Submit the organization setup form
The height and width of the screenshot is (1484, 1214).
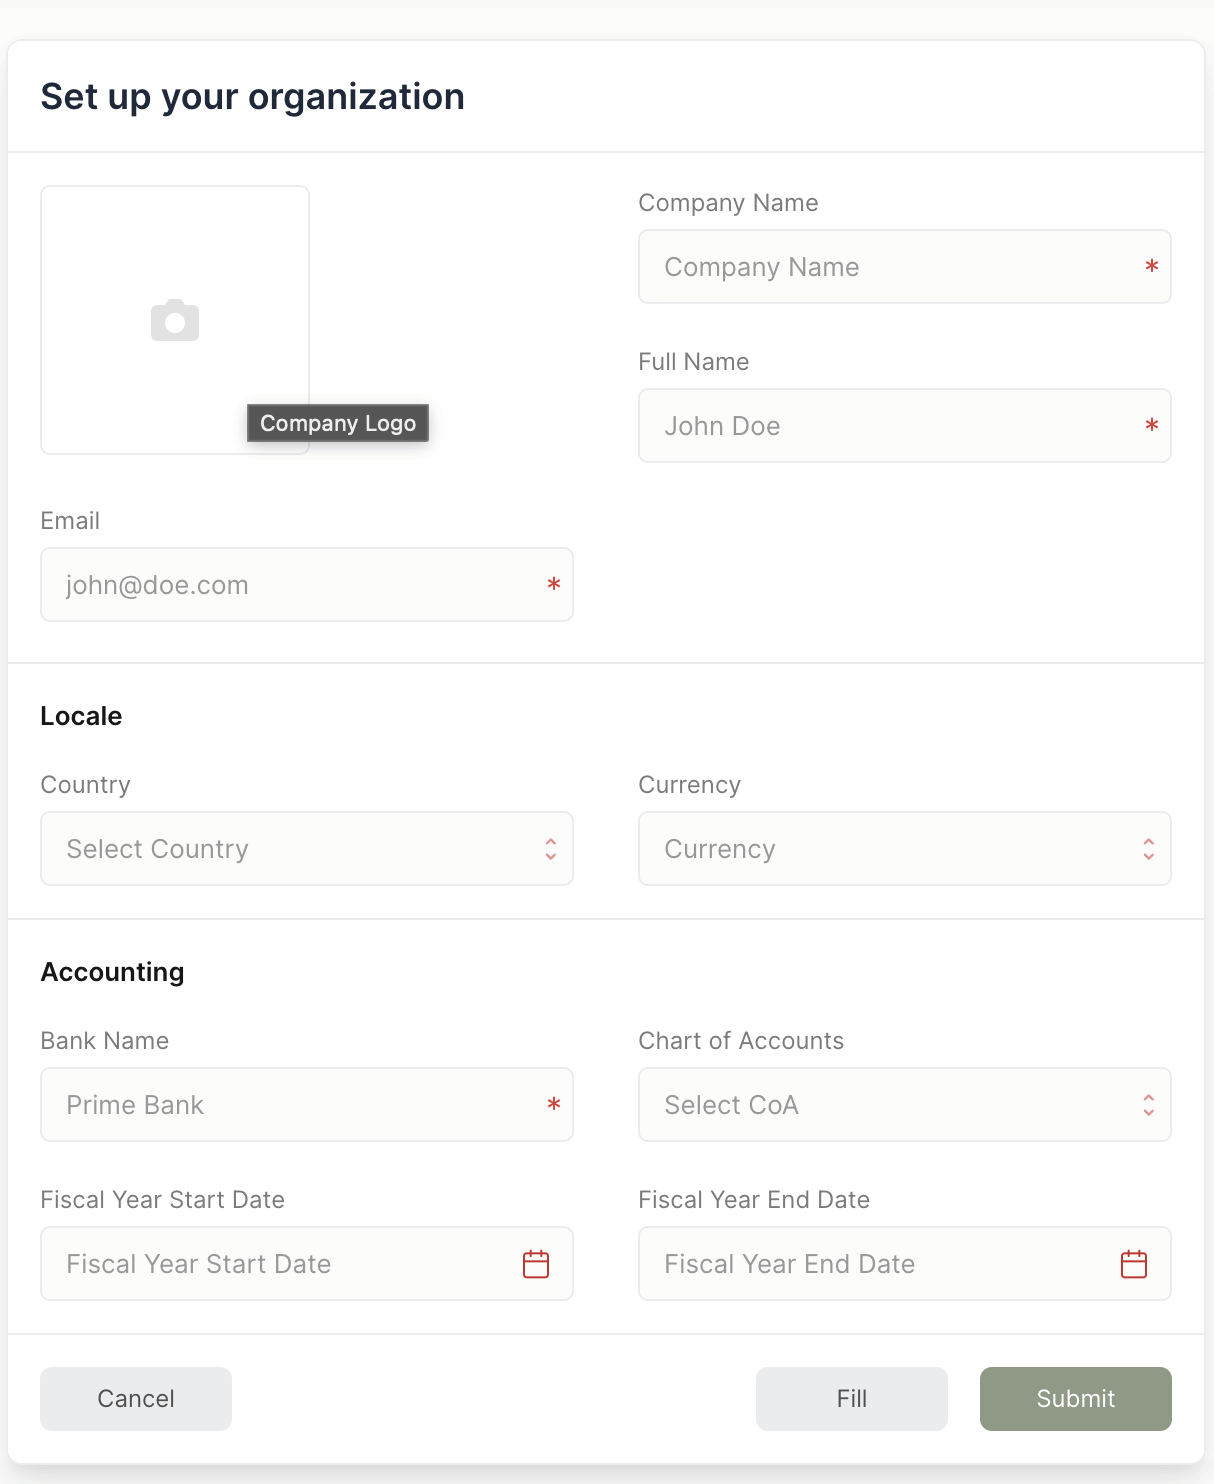coord(1076,1399)
